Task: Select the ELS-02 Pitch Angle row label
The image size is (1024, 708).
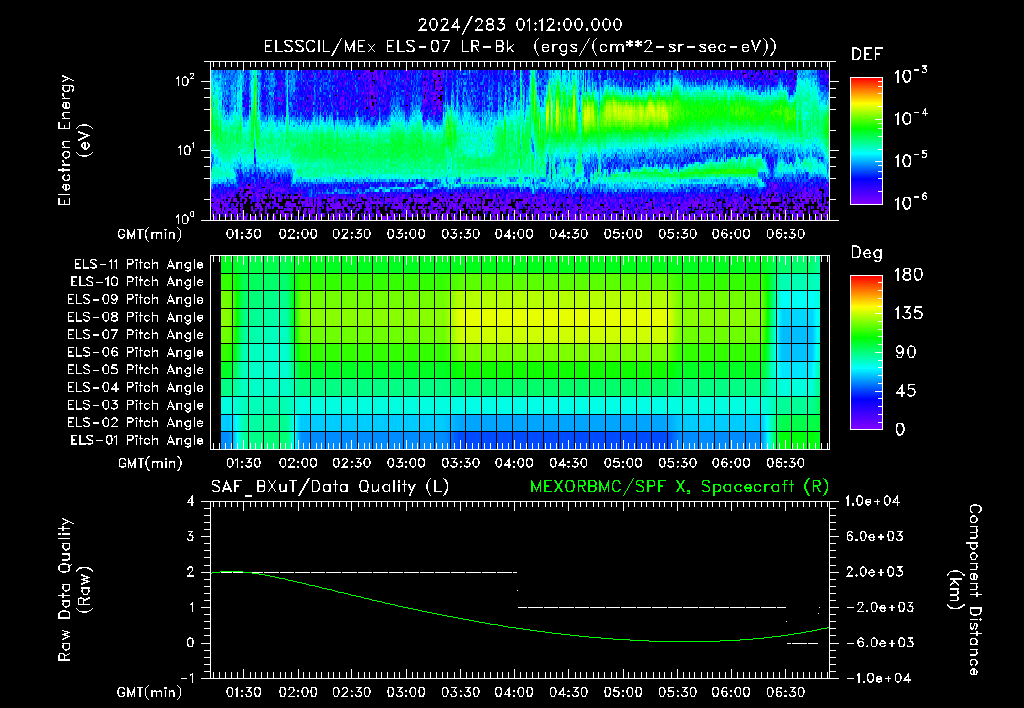Action: (x=136, y=423)
